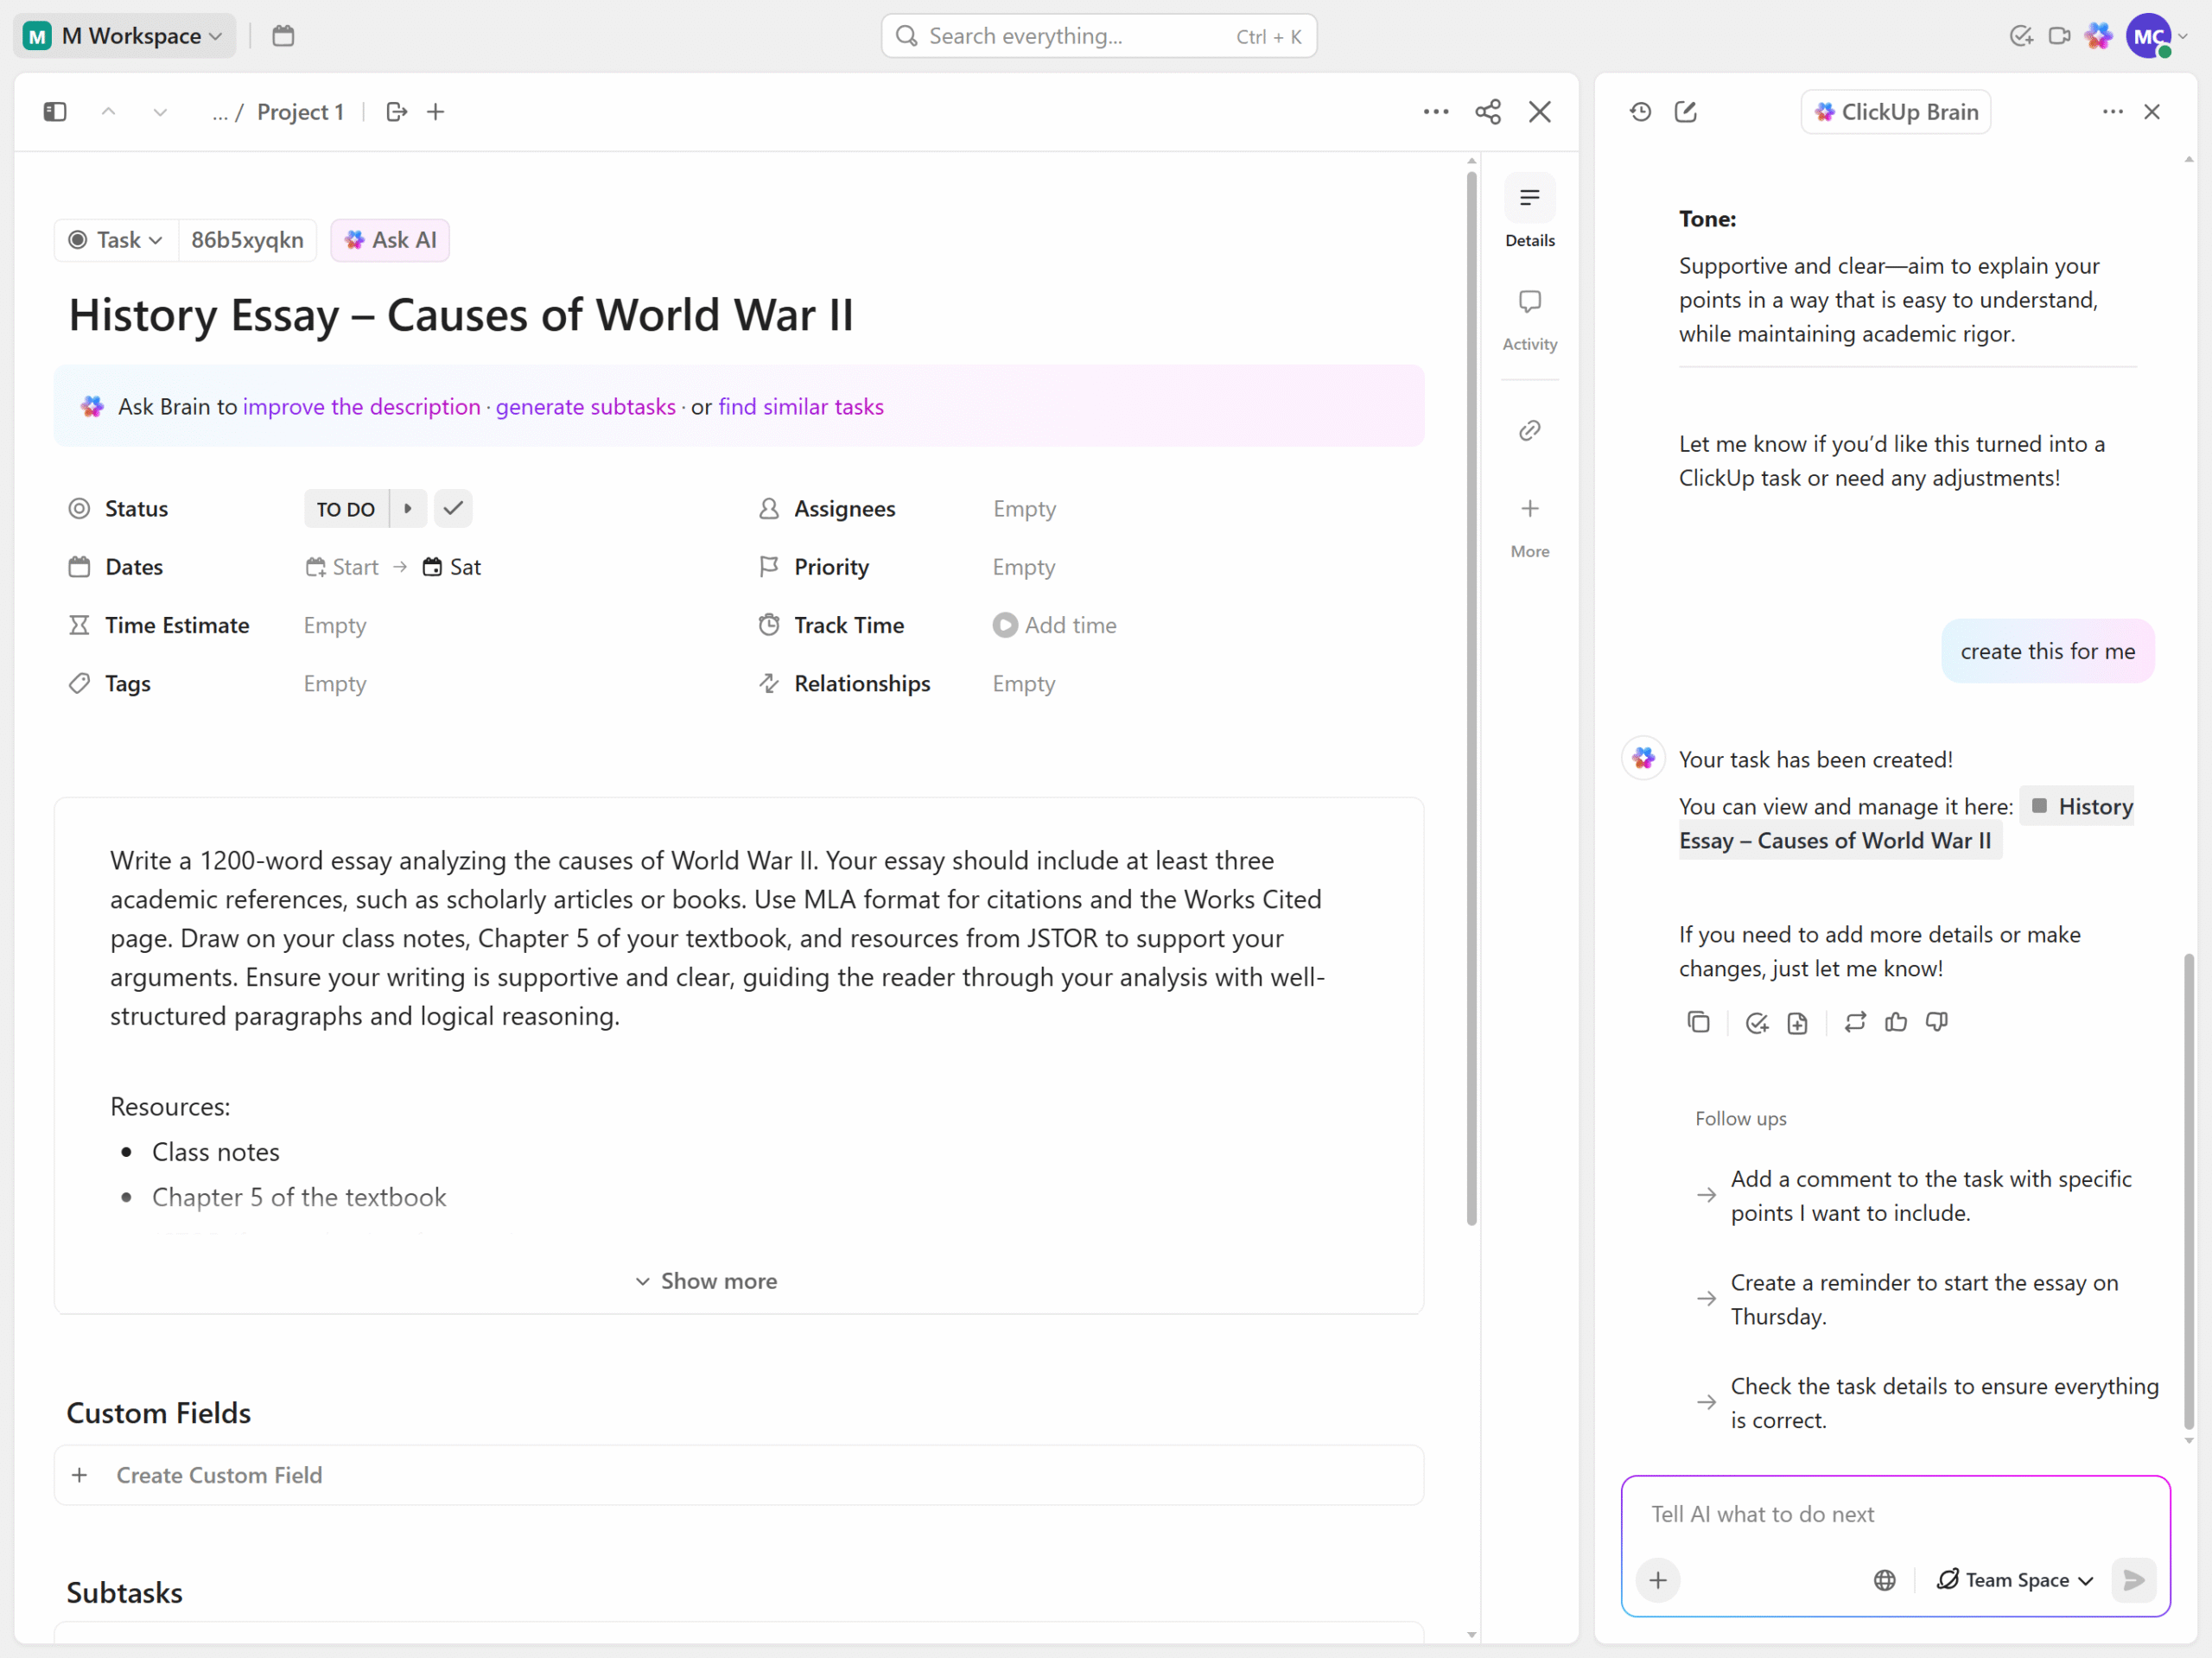Screen dimensions: 2212x1658
Task: Assign someone in Assignees Empty field
Action: (1024, 509)
